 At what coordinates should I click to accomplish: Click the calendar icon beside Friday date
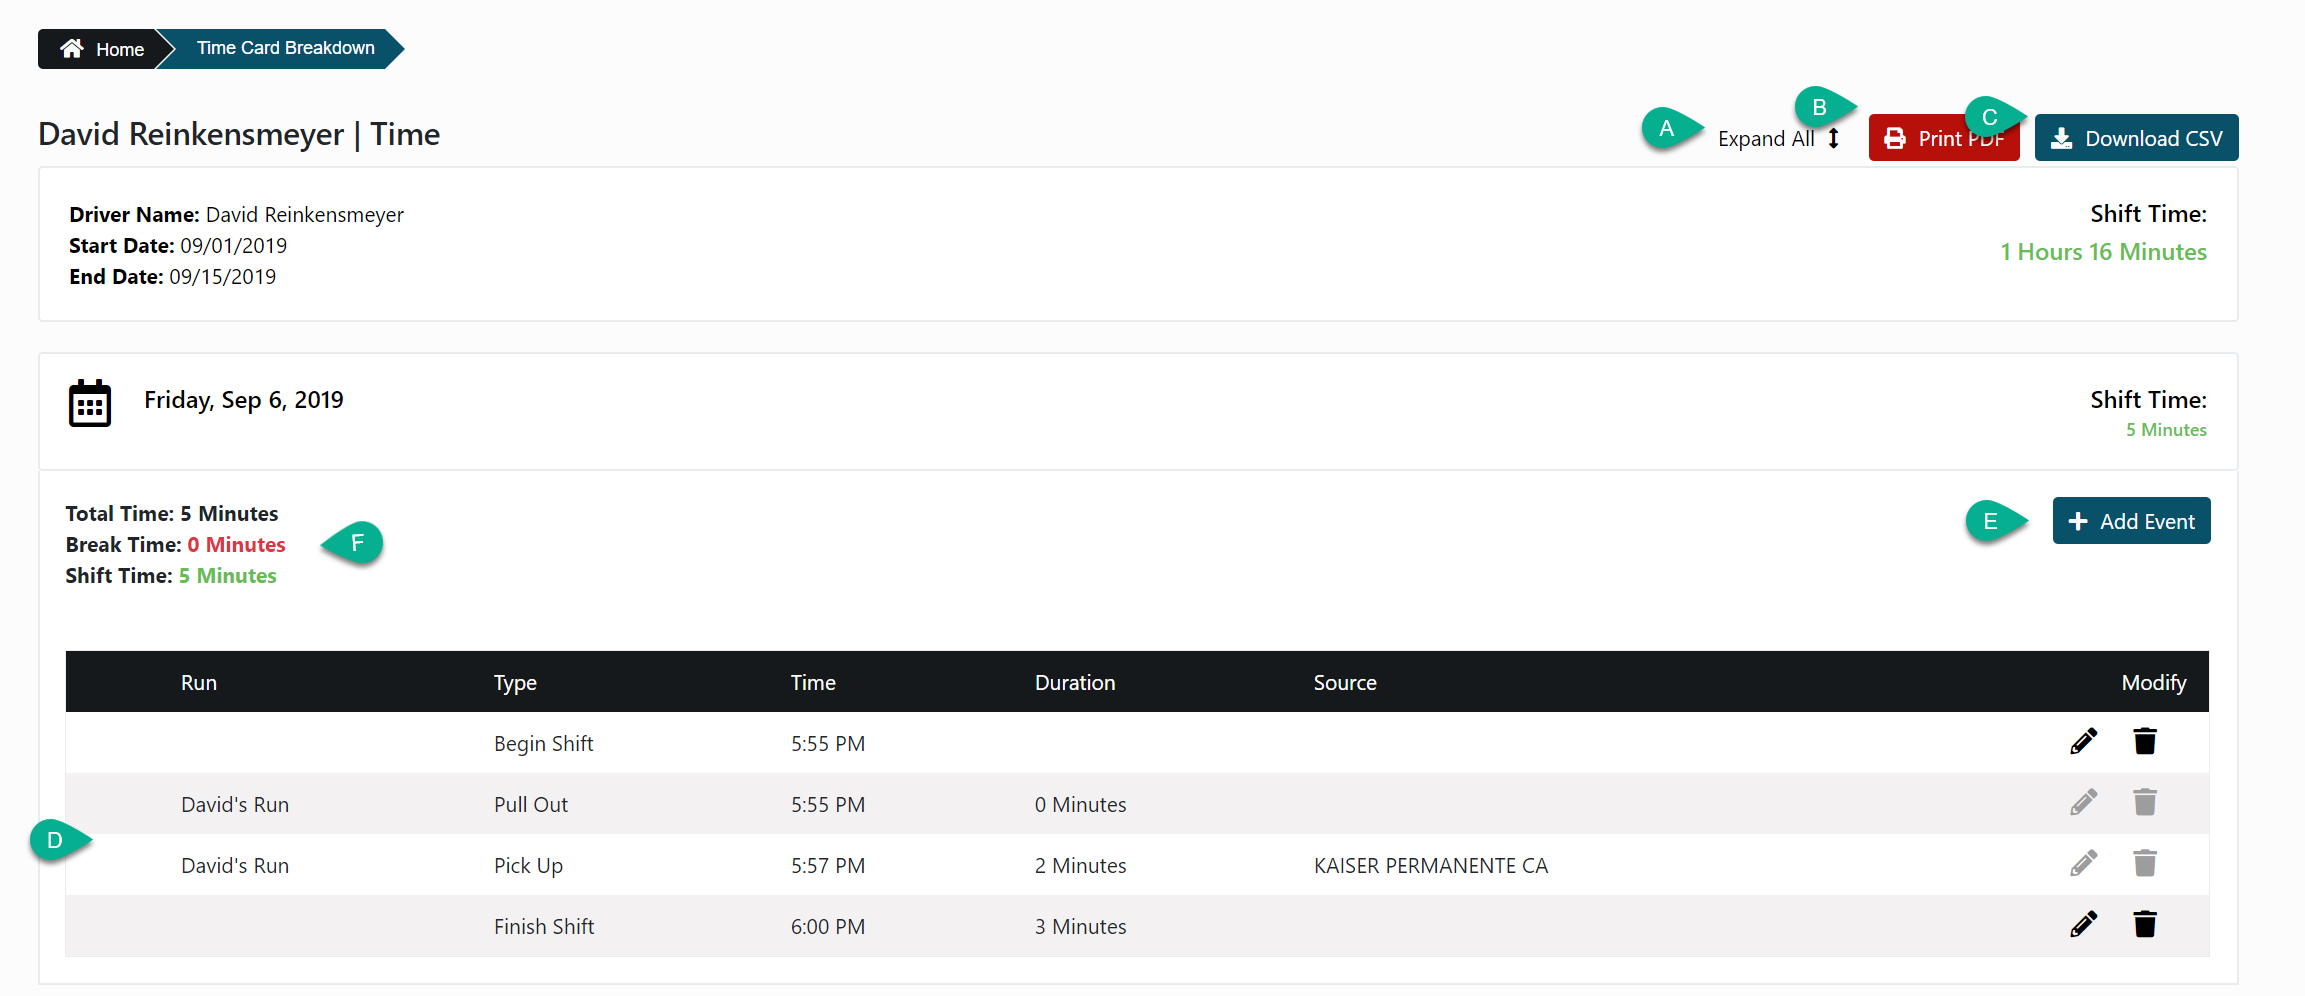[x=90, y=403]
